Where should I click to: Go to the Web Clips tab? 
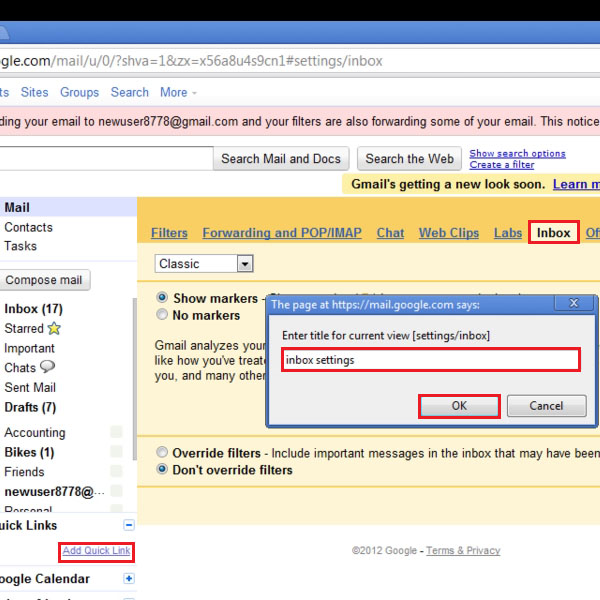(449, 233)
